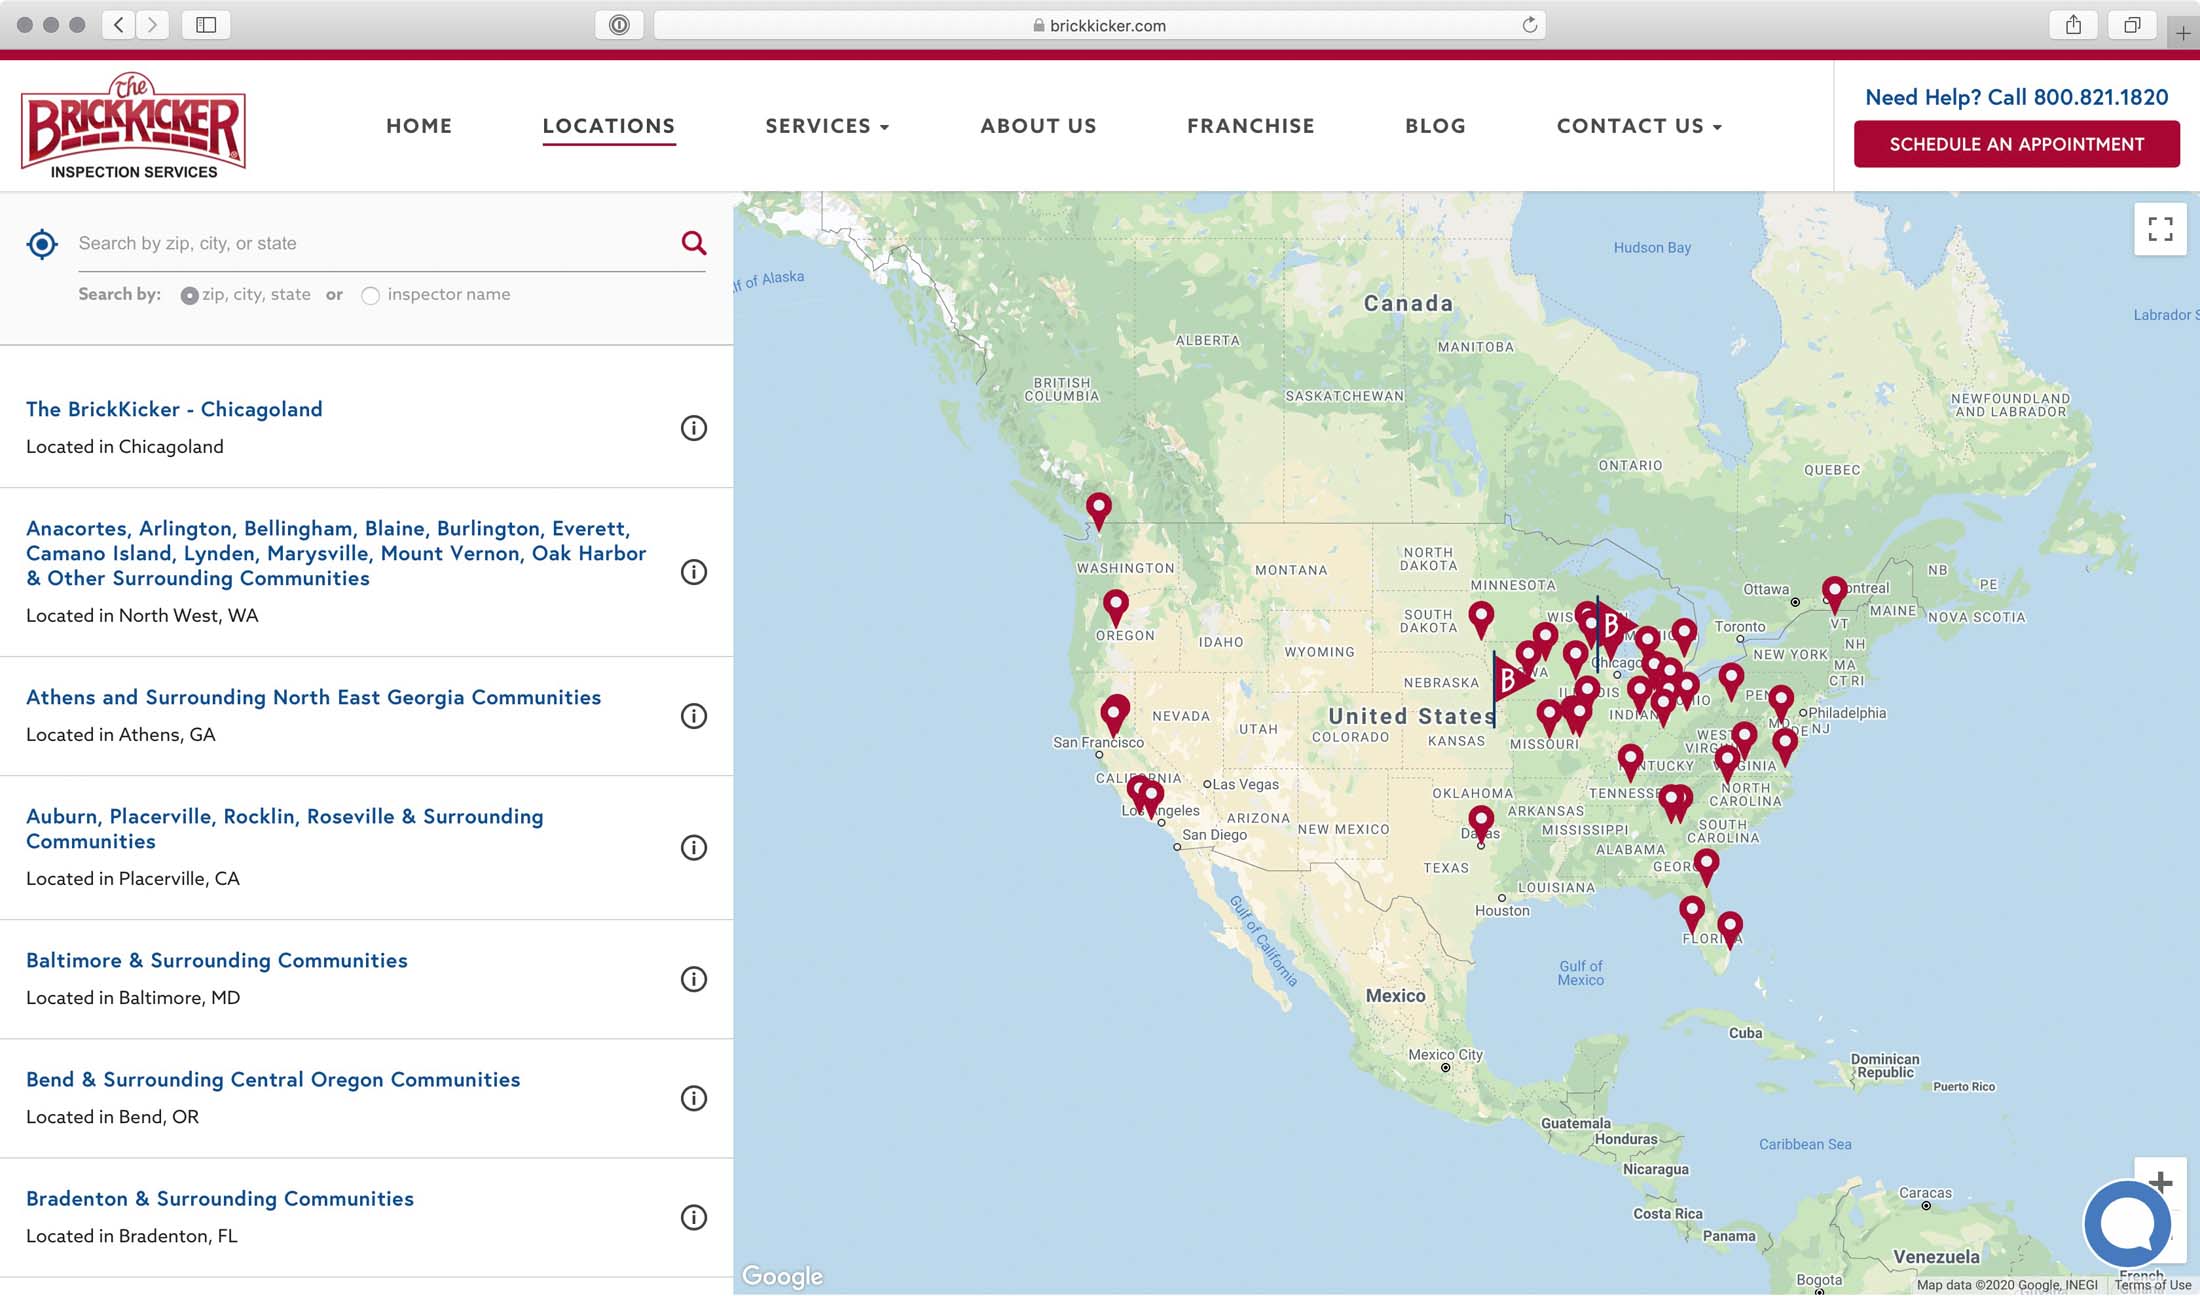
Task: Open Athens North East Georgia Communities link
Action: (313, 697)
